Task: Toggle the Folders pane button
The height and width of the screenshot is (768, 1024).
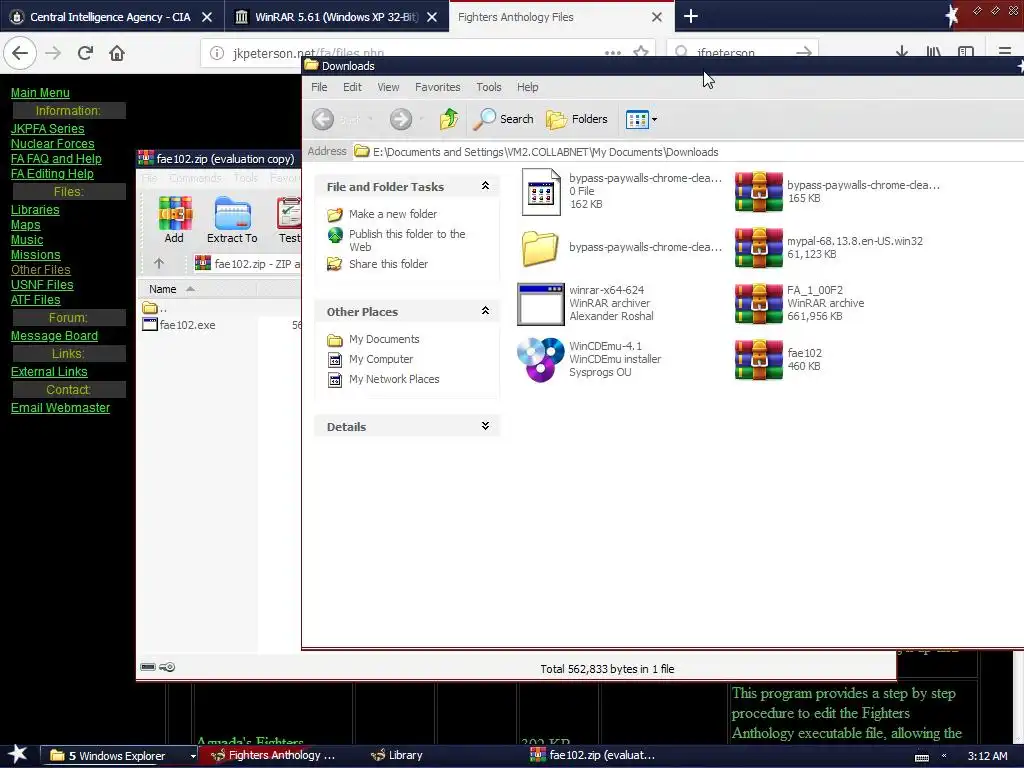Action: (577, 119)
